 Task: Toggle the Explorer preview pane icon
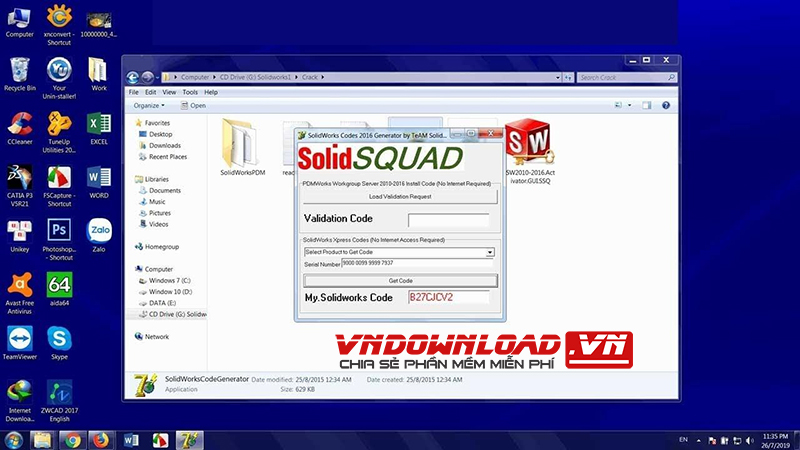click(x=646, y=105)
